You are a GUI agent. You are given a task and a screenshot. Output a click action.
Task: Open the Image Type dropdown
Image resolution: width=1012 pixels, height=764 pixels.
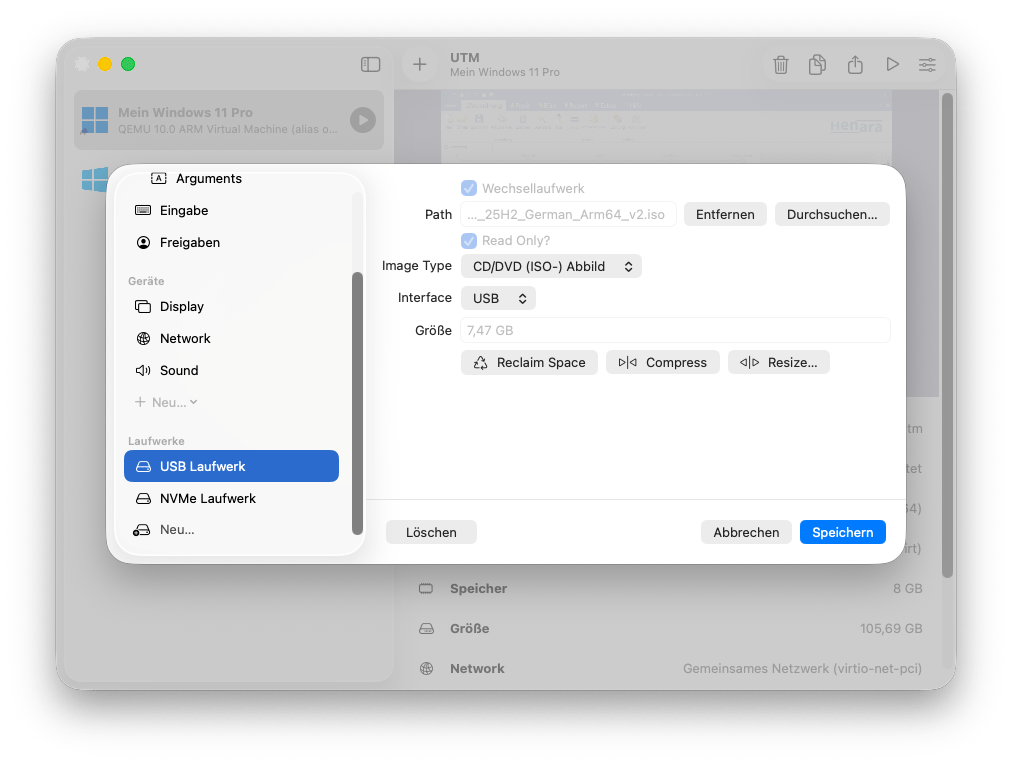click(x=550, y=267)
